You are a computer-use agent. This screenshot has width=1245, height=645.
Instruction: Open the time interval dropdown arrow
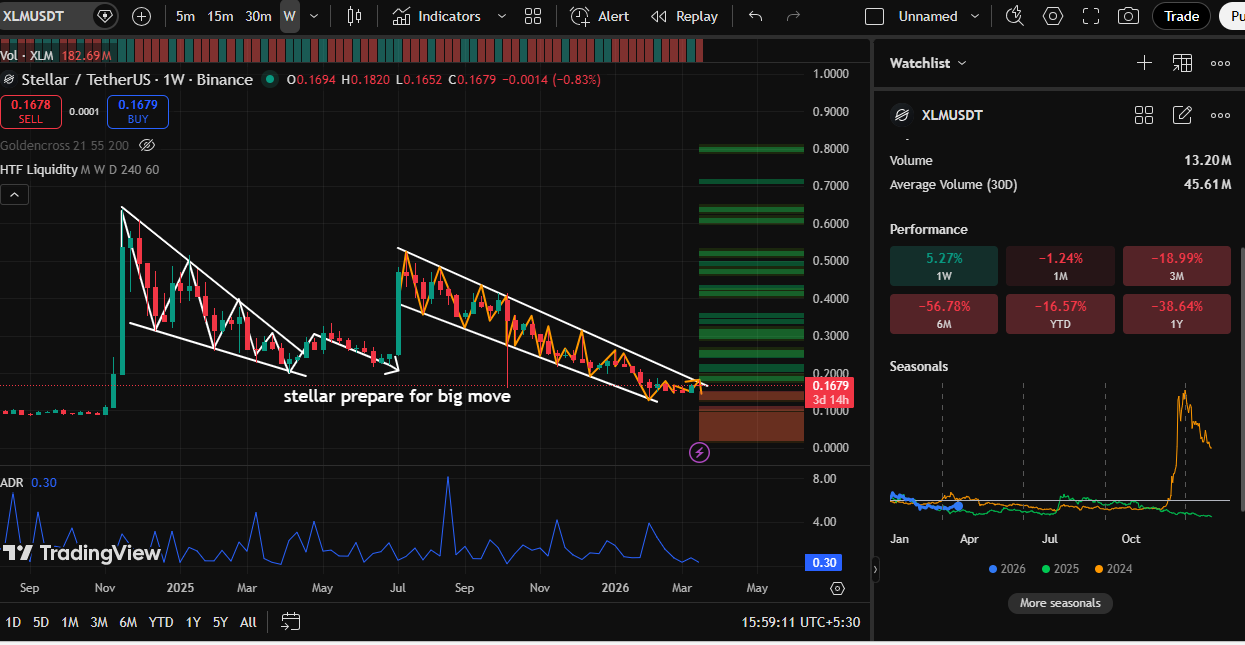pyautogui.click(x=315, y=16)
